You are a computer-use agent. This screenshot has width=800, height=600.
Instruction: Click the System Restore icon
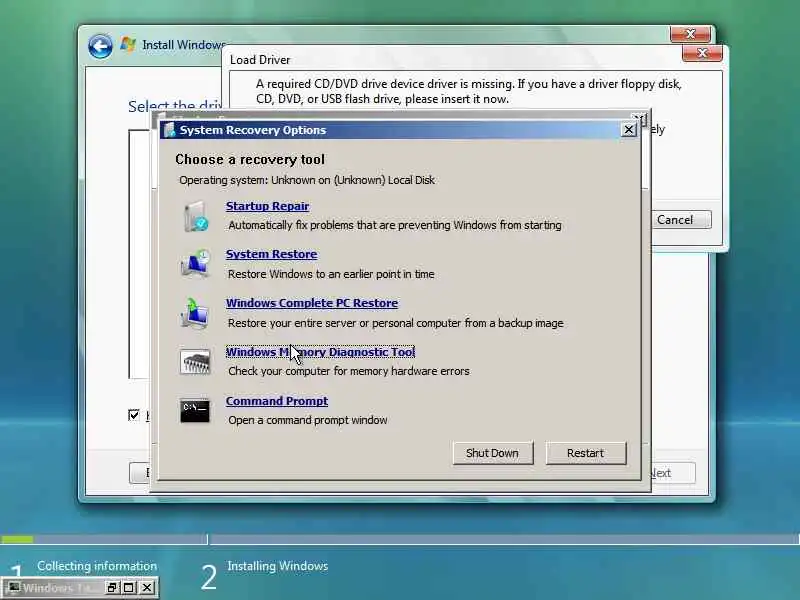point(196,264)
